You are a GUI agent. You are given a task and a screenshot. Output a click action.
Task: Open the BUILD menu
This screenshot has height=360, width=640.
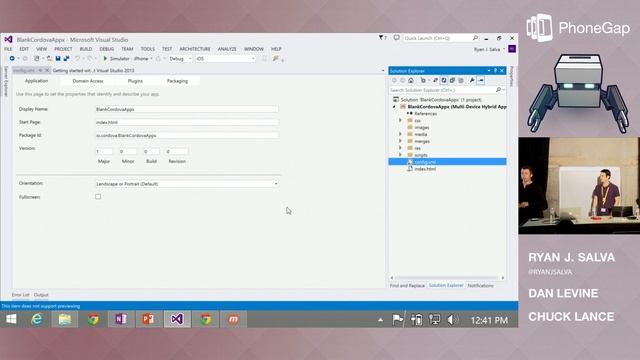pos(86,49)
